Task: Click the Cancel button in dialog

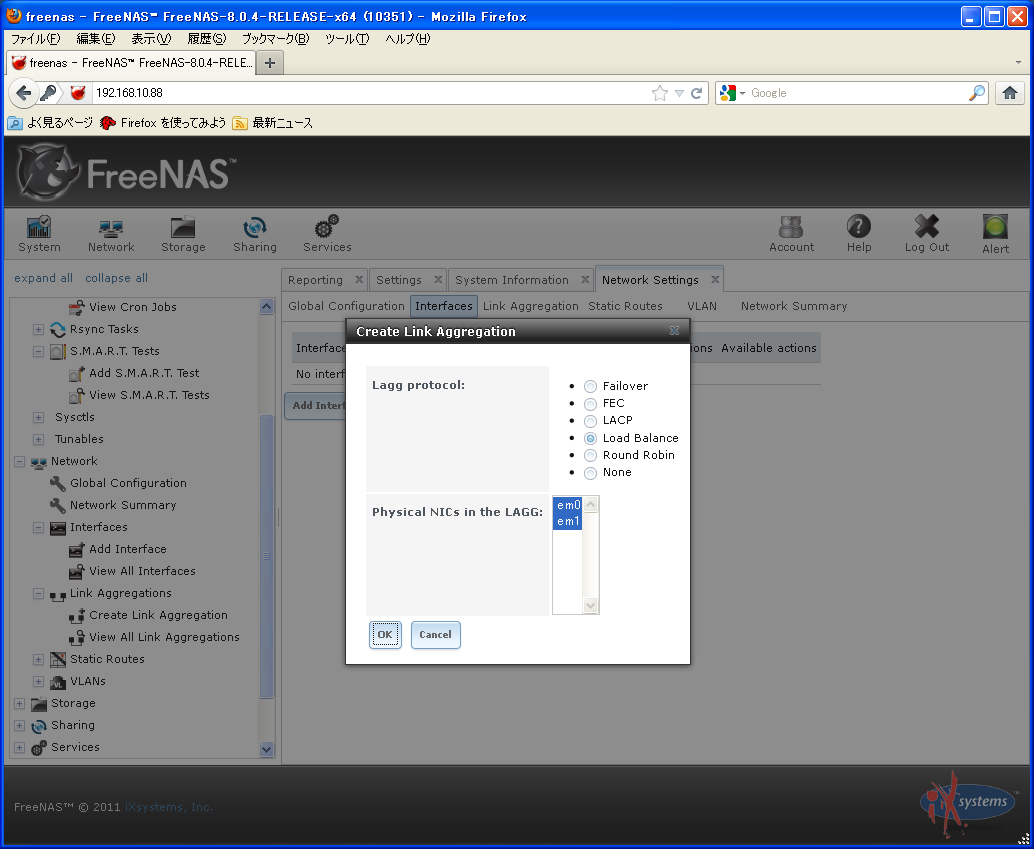Action: 435,635
